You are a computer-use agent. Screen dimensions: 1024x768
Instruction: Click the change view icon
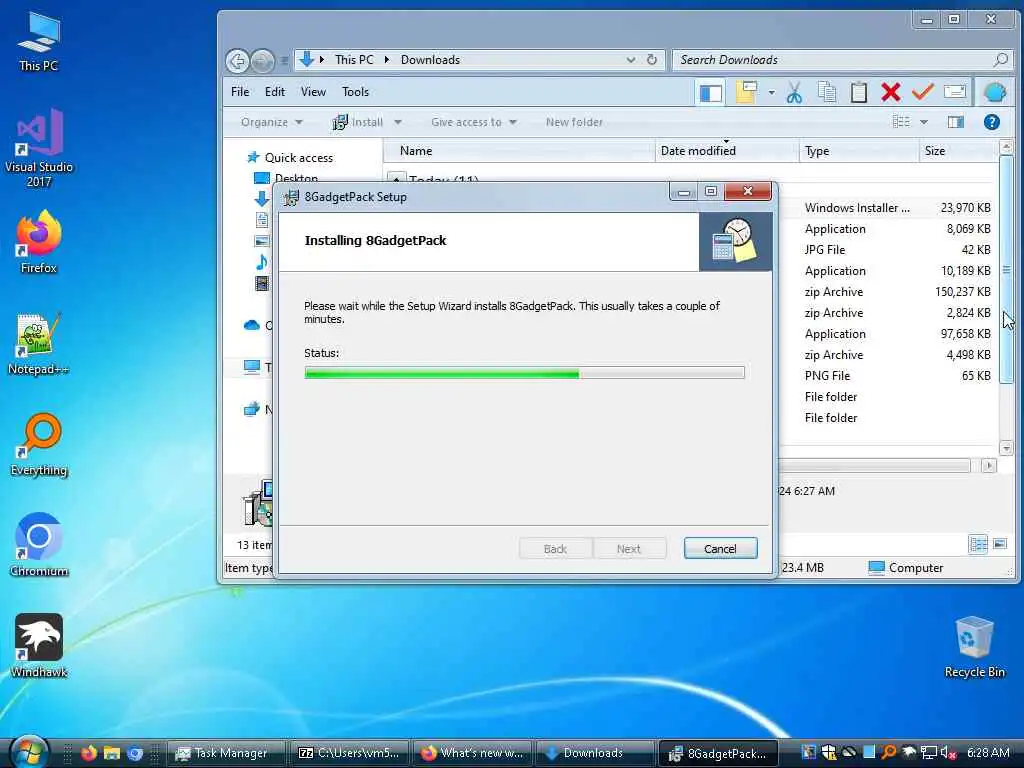[901, 121]
